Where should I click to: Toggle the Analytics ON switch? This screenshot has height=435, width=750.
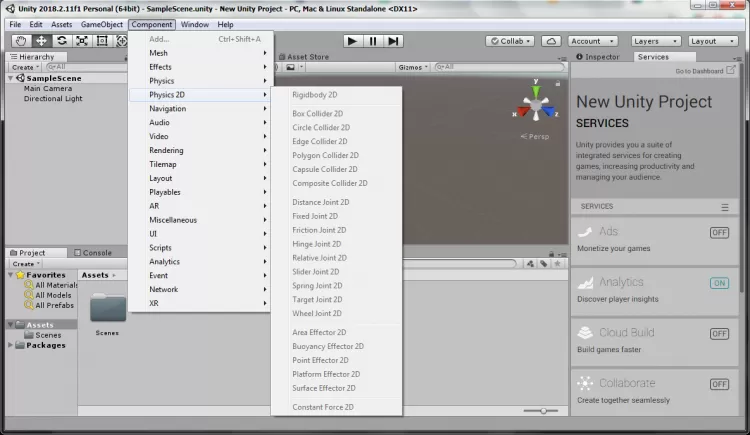(x=719, y=283)
